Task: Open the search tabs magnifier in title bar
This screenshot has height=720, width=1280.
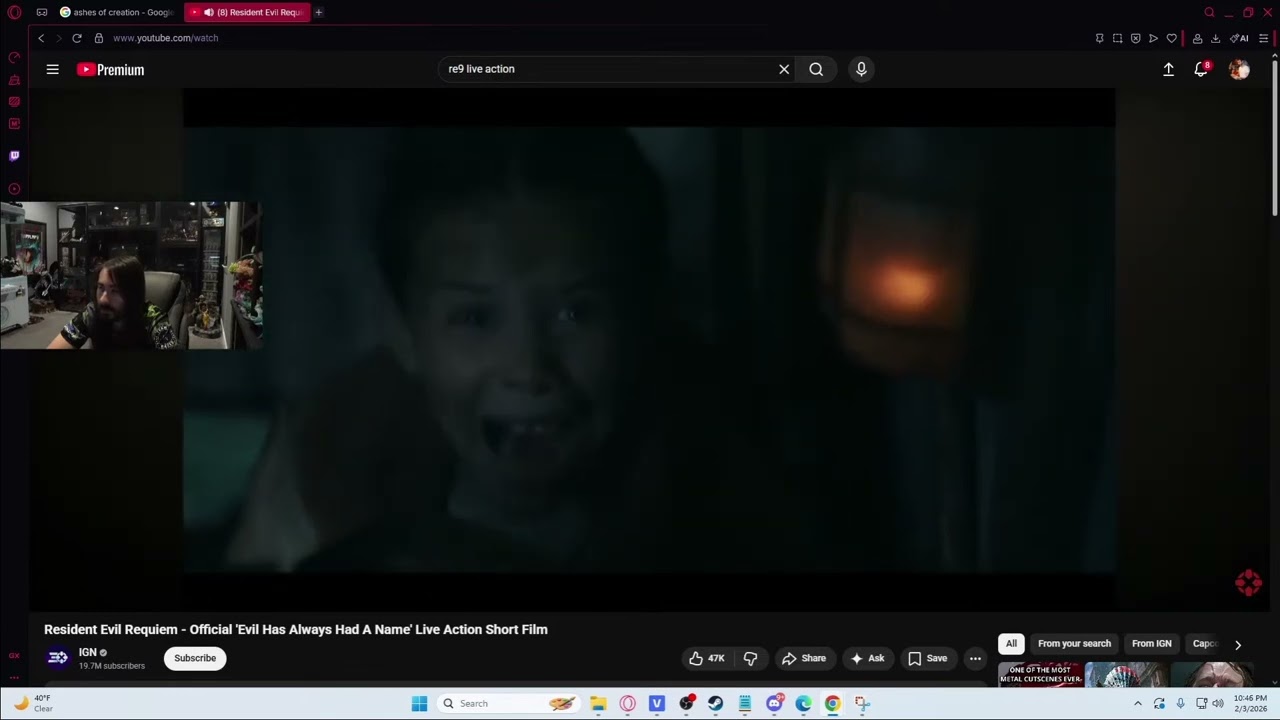Action: tap(1209, 12)
